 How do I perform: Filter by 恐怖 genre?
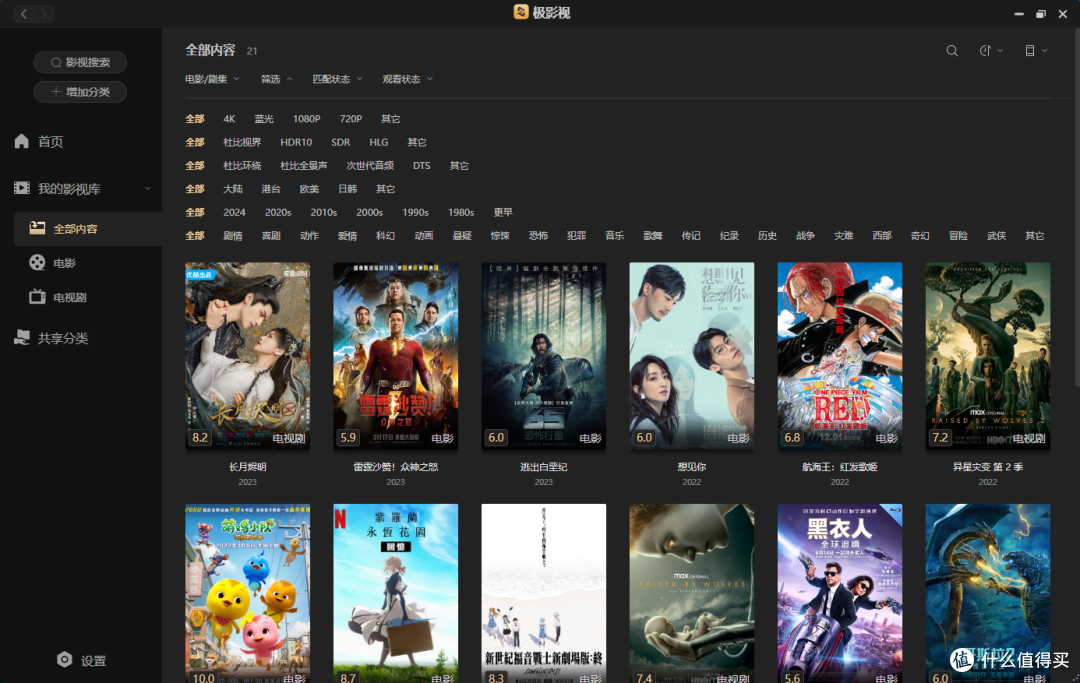[538, 236]
